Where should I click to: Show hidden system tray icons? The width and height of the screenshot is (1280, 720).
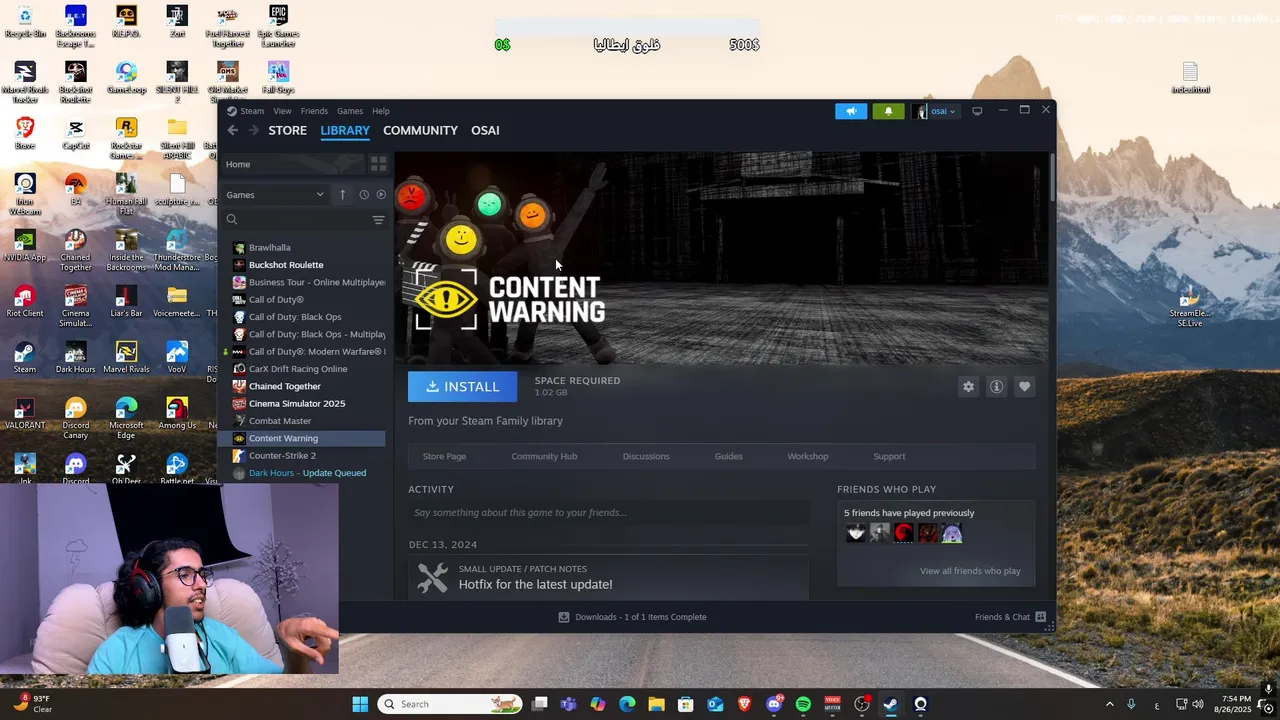[1109, 704]
